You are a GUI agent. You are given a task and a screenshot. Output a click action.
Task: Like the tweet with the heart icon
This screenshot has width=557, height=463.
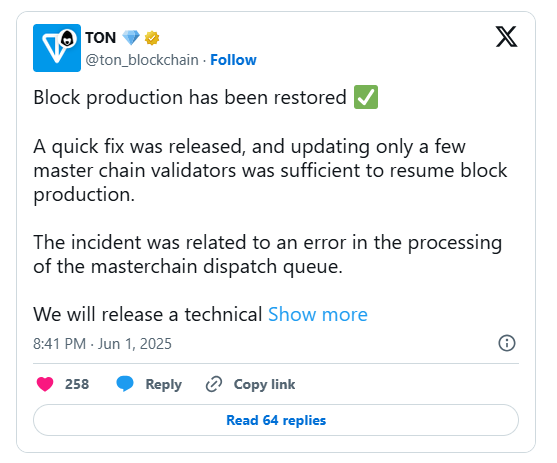(x=45, y=384)
